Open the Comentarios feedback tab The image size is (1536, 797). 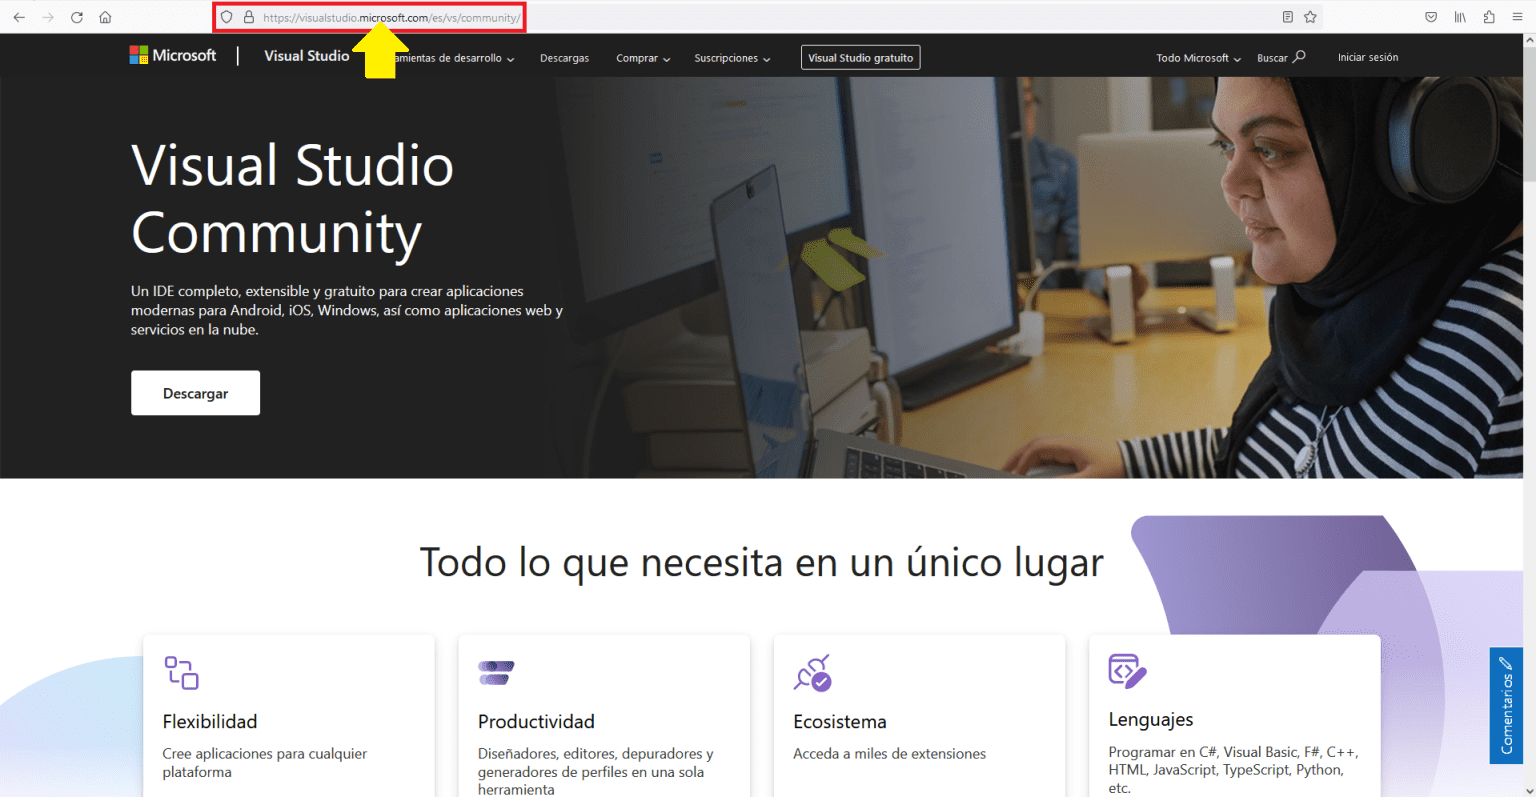click(1506, 706)
